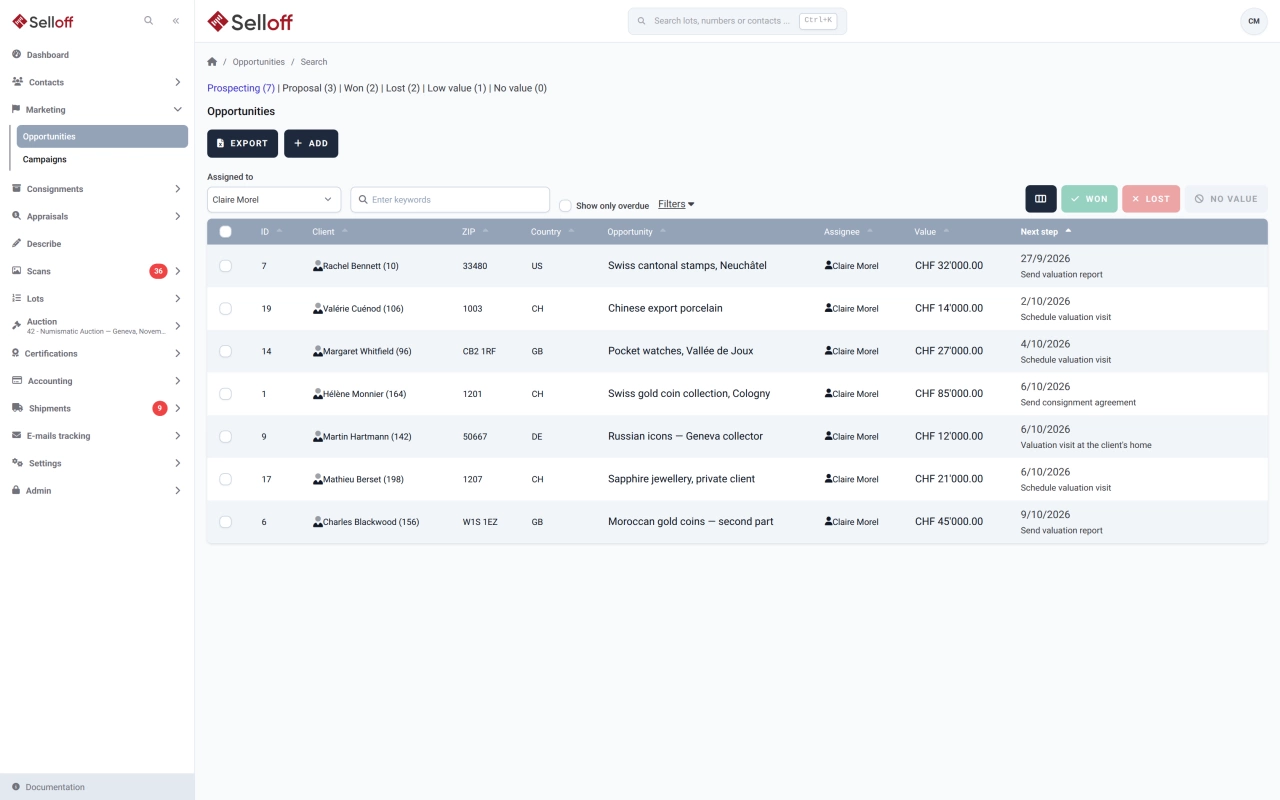
Task: Click the home icon in the breadcrumb
Action: (x=212, y=62)
